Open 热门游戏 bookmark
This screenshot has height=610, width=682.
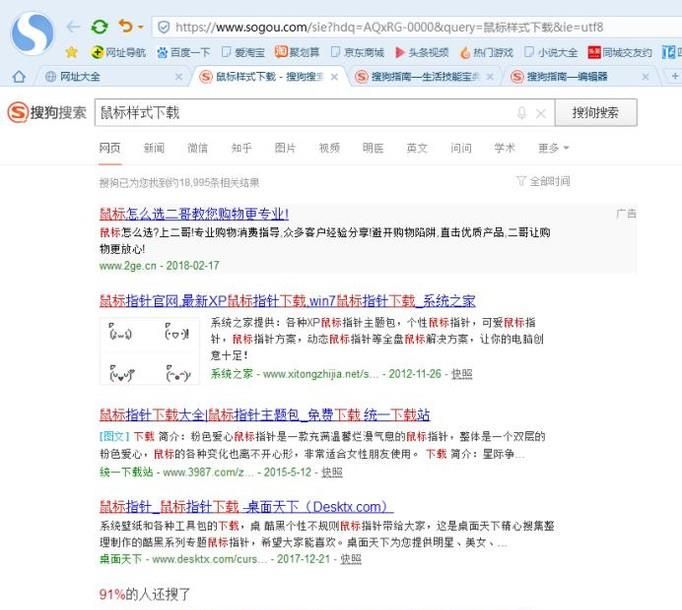pos(487,53)
